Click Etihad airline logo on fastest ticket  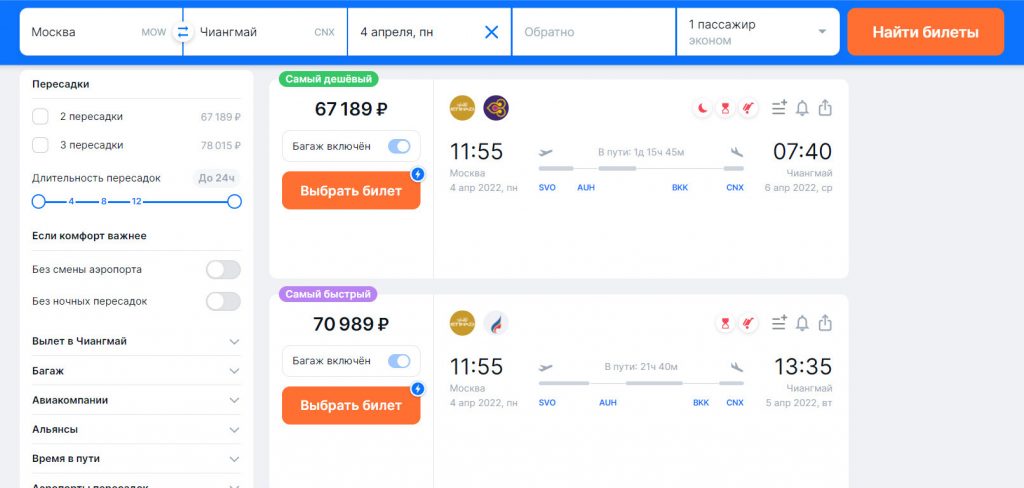coord(462,323)
